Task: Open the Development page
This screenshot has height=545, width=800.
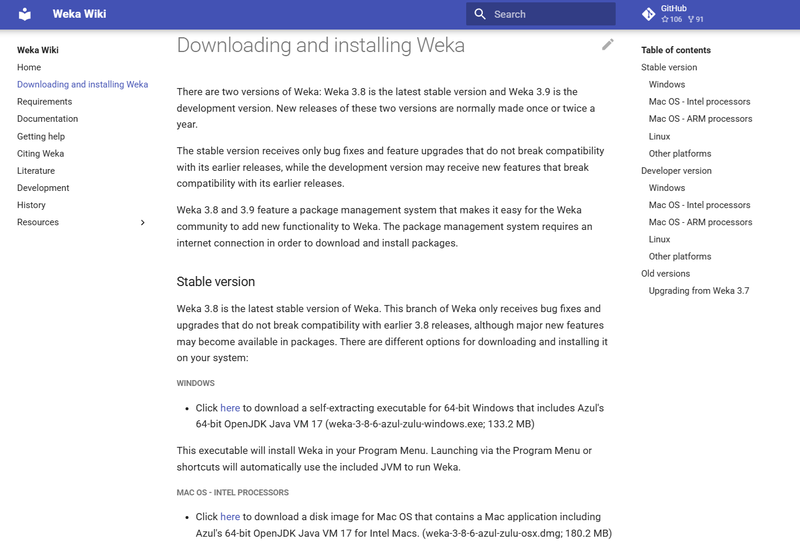Action: 43,188
